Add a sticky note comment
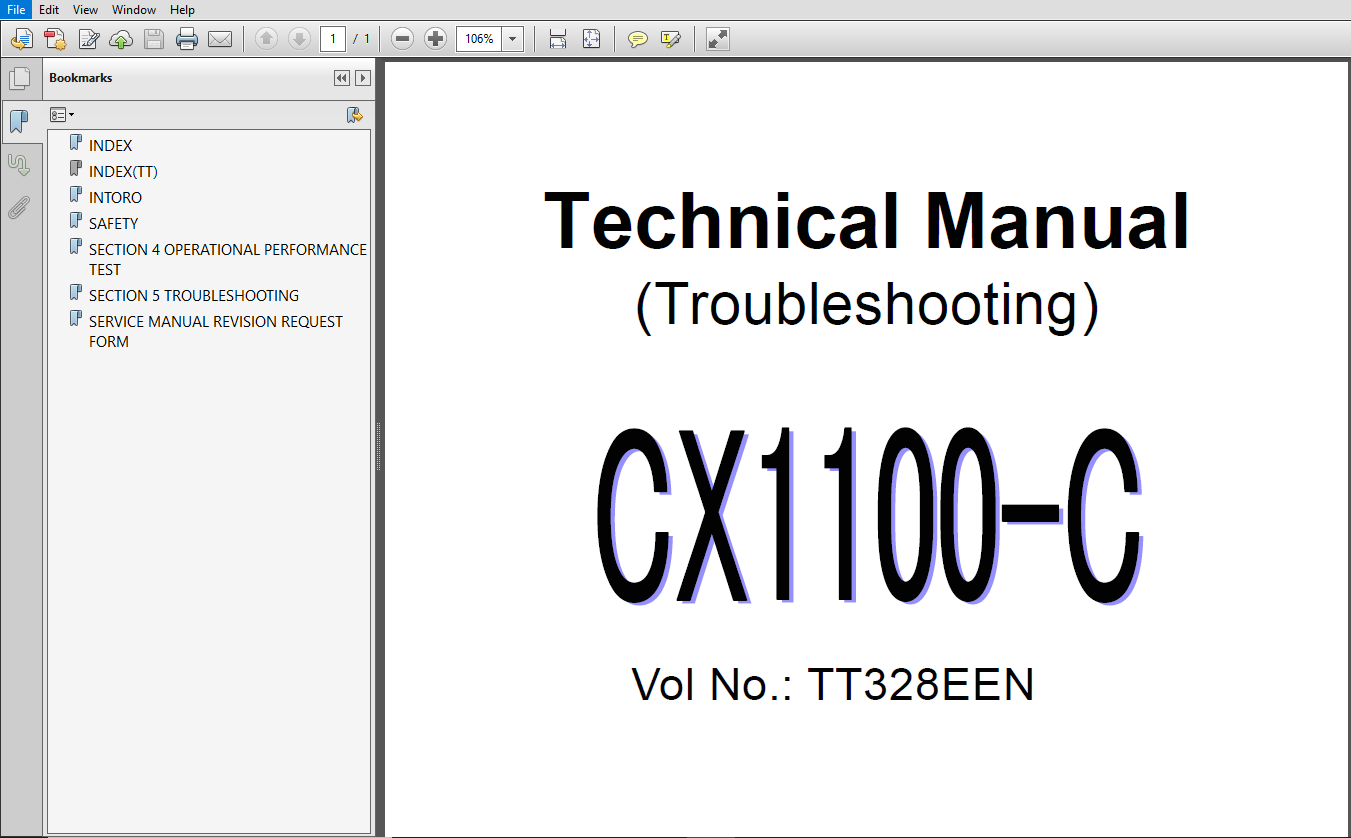 tap(637, 39)
